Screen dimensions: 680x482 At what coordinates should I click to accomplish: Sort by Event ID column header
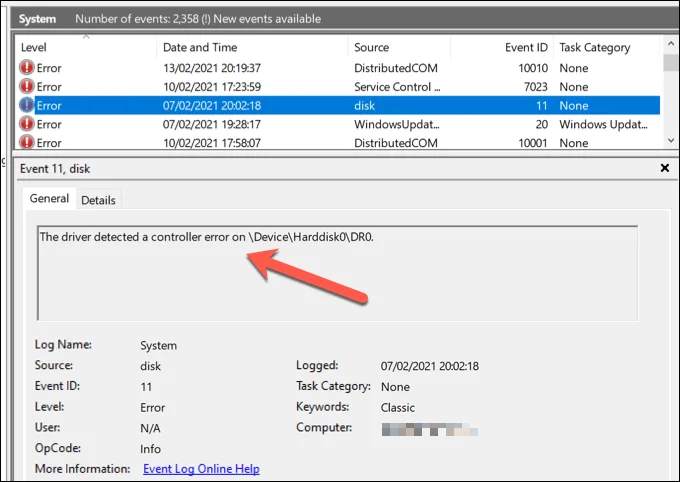tap(527, 47)
